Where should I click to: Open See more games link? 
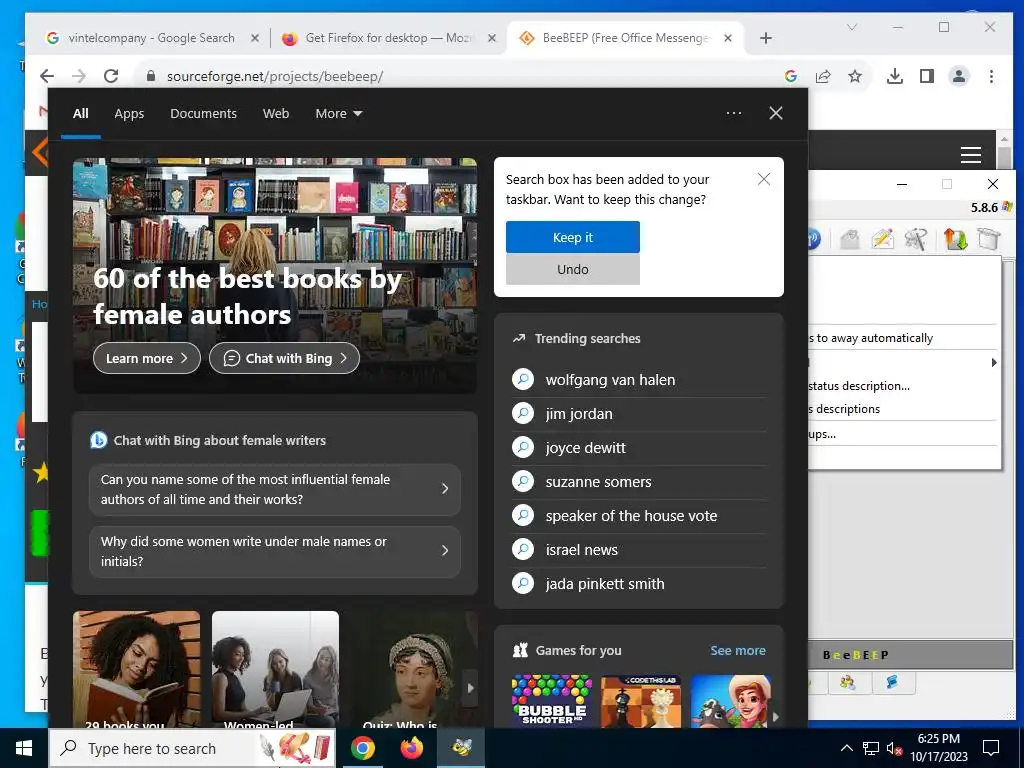tap(738, 650)
